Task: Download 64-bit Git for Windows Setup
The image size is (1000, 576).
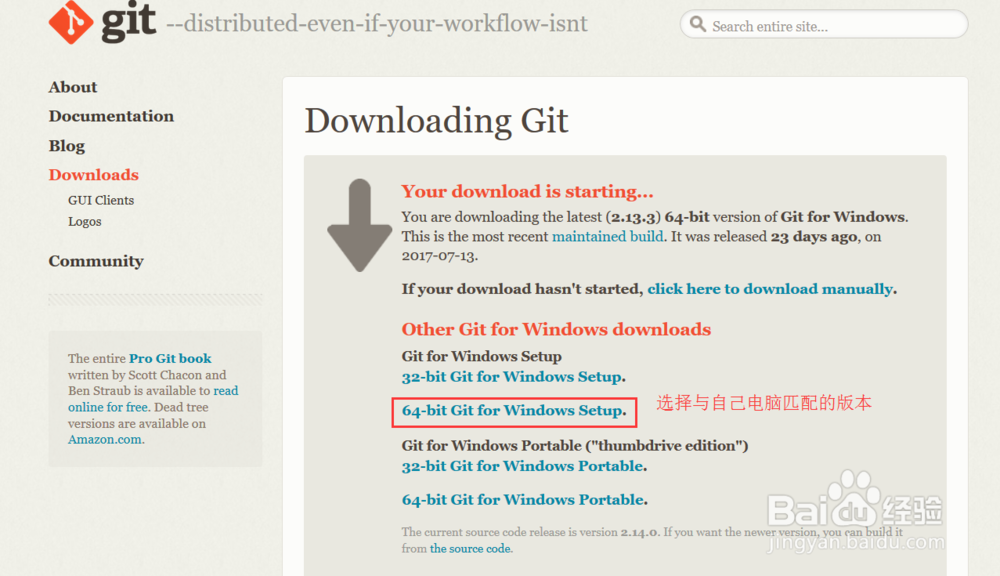Action: (x=512, y=411)
